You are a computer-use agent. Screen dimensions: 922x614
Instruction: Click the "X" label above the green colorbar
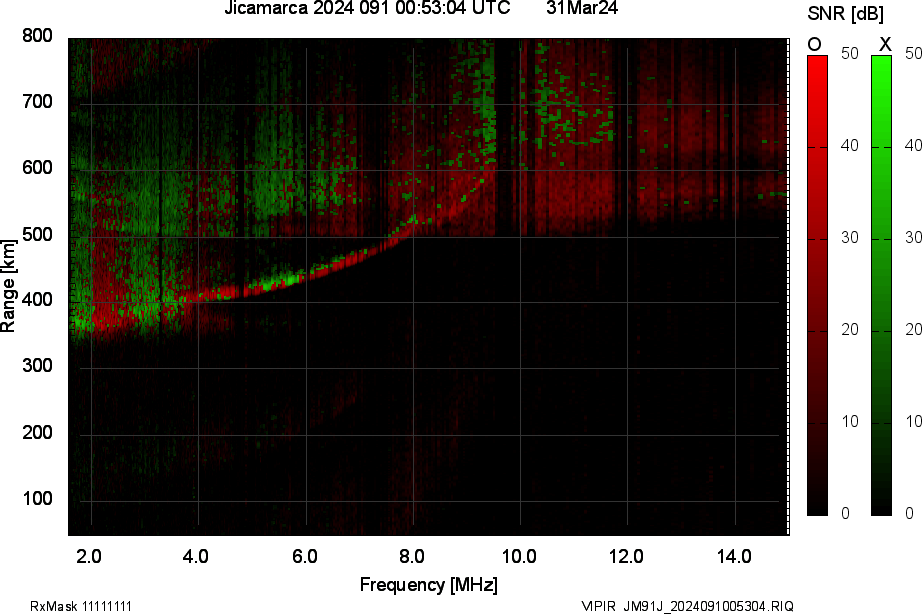(884, 44)
